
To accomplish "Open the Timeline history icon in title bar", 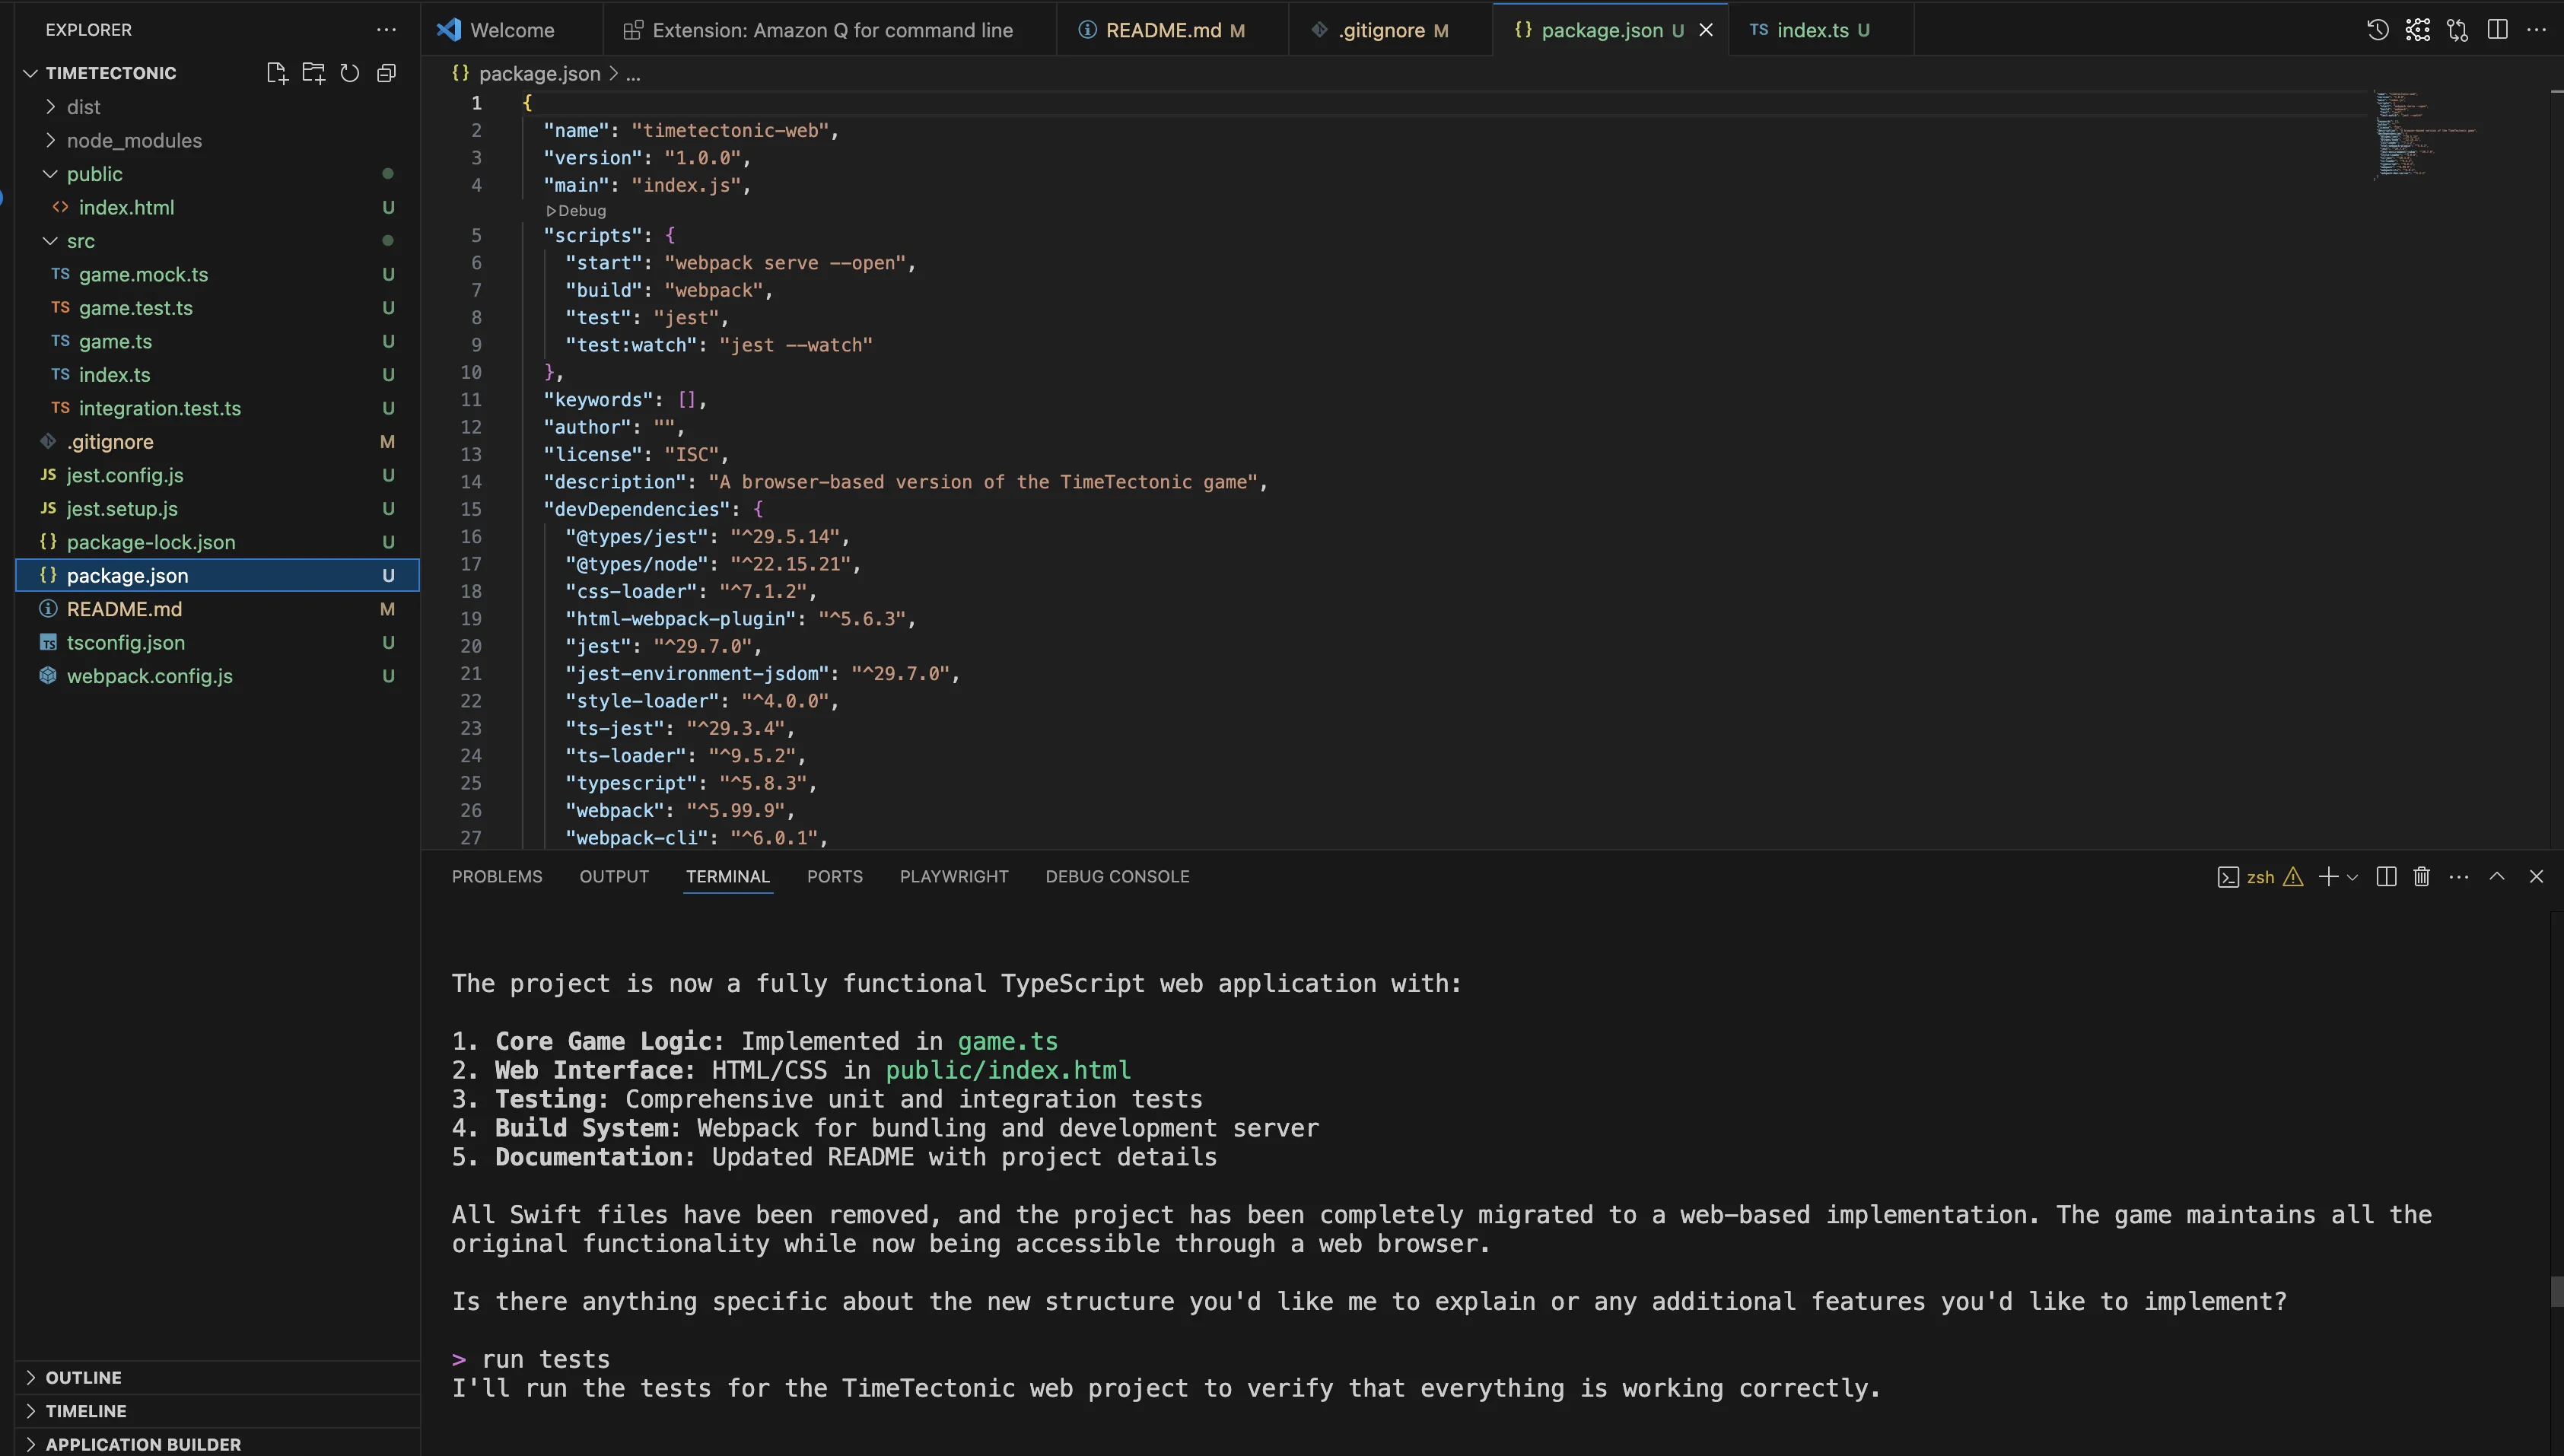I will point(2377,30).
